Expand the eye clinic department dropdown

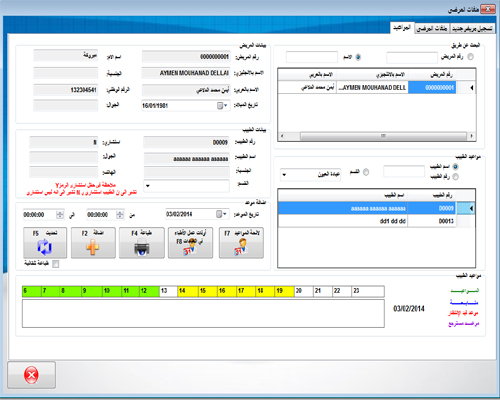pyautogui.click(x=284, y=175)
